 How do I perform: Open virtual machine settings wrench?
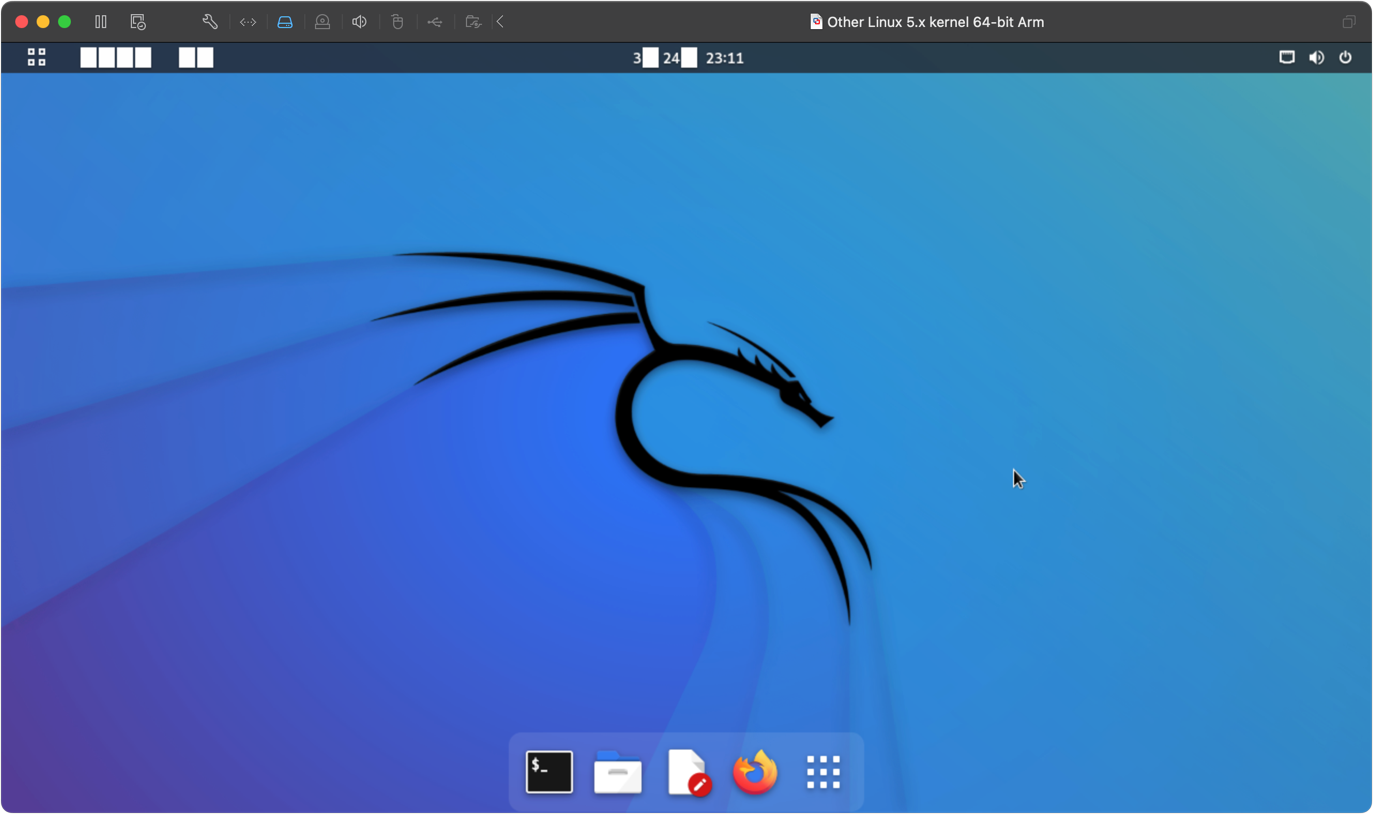tap(210, 21)
